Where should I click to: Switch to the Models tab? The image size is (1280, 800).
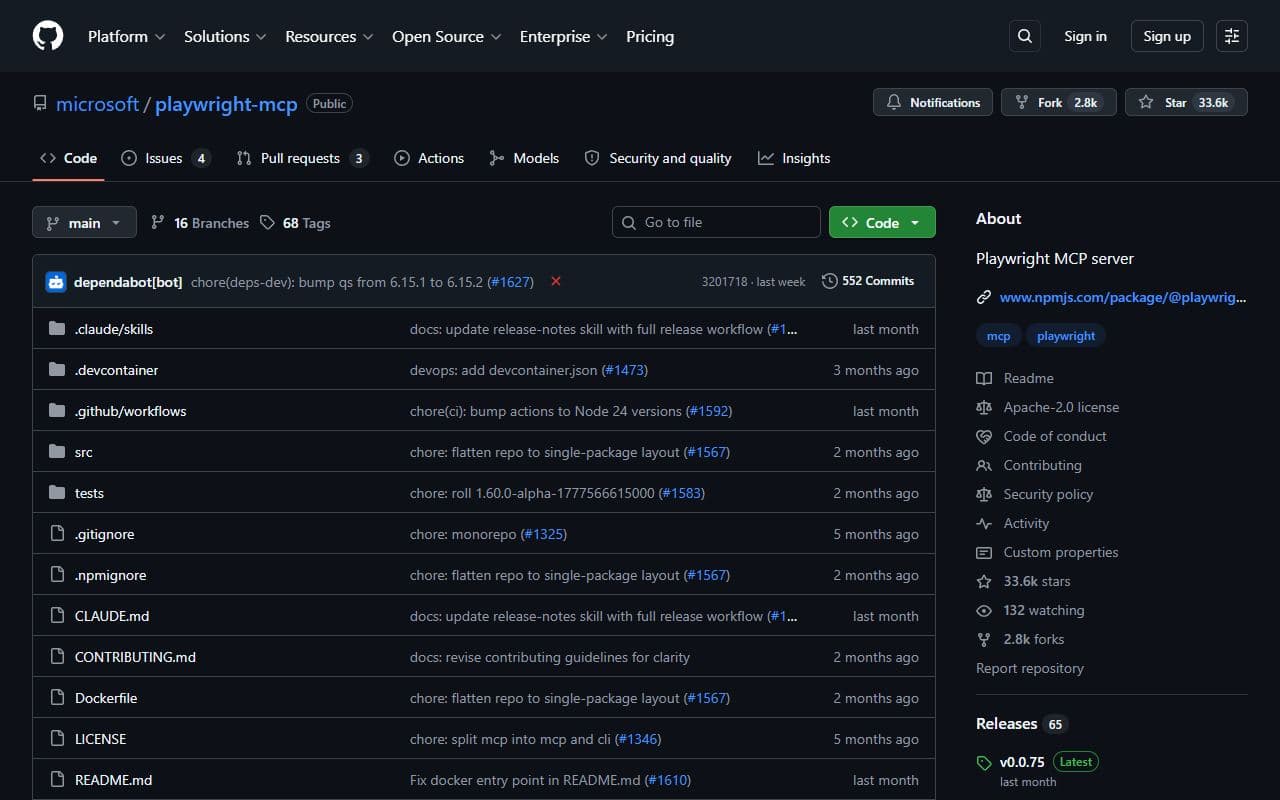pos(524,158)
